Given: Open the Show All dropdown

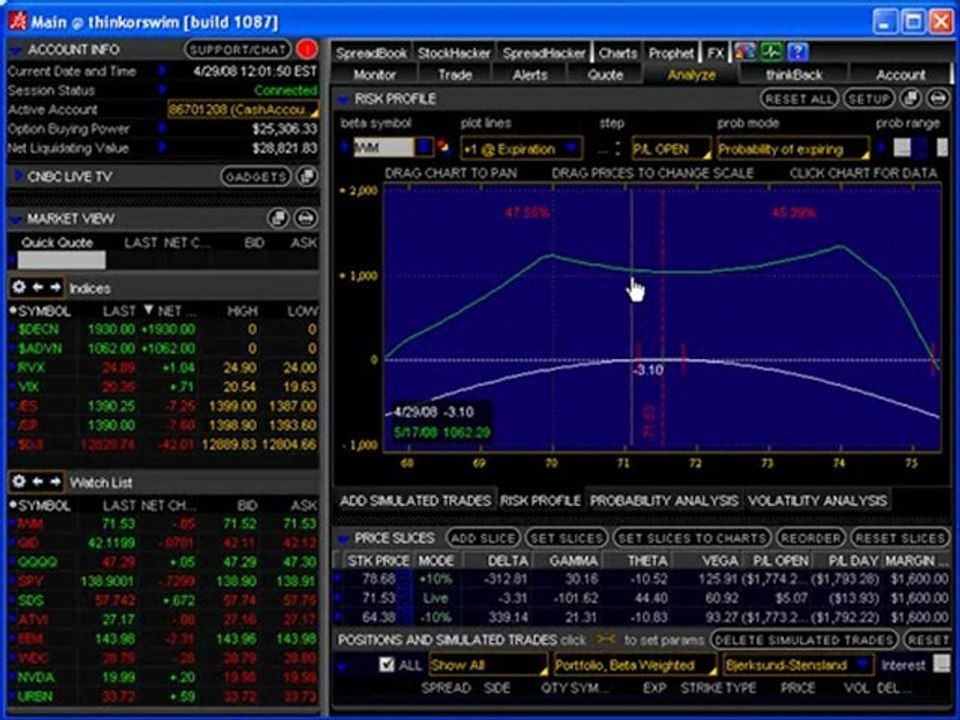Looking at the screenshot, I should click(487, 665).
